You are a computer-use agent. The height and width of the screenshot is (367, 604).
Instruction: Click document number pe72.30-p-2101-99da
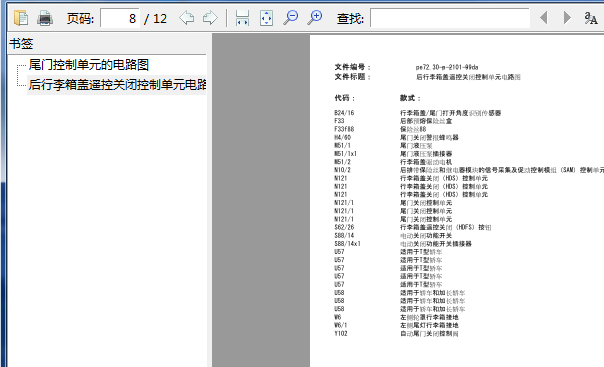(x=447, y=67)
